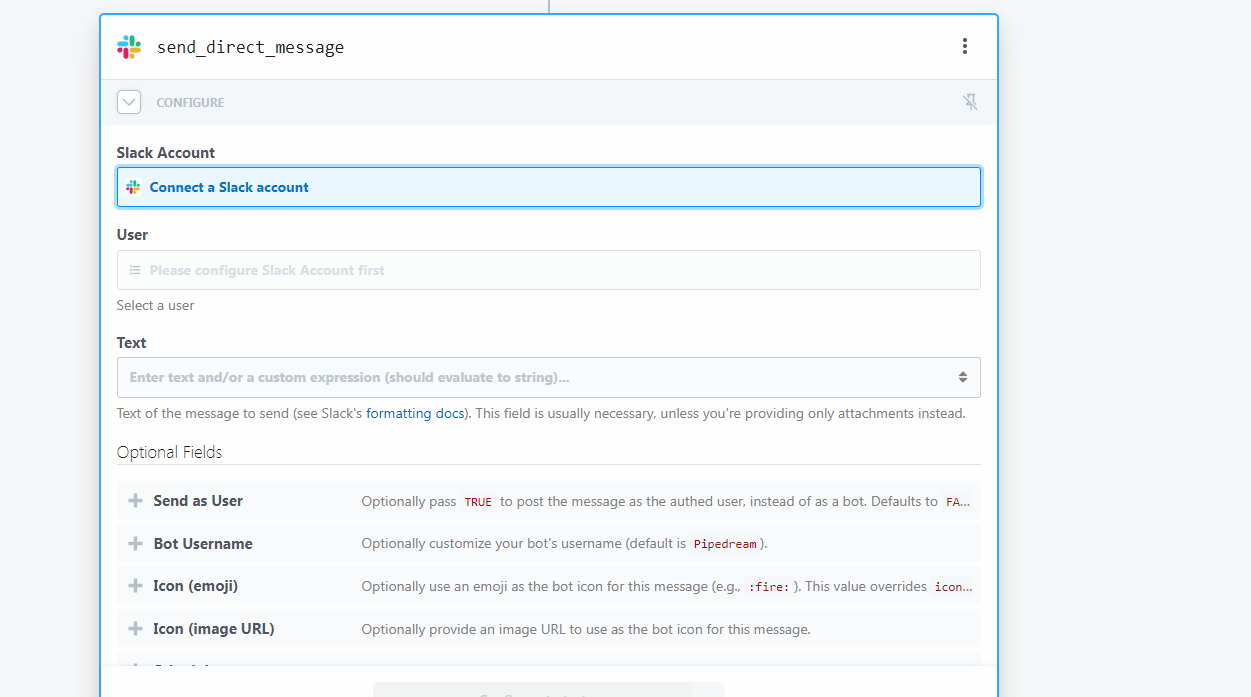The height and width of the screenshot is (697, 1251).
Task: Open the three-dot step options menu
Action: tap(964, 46)
